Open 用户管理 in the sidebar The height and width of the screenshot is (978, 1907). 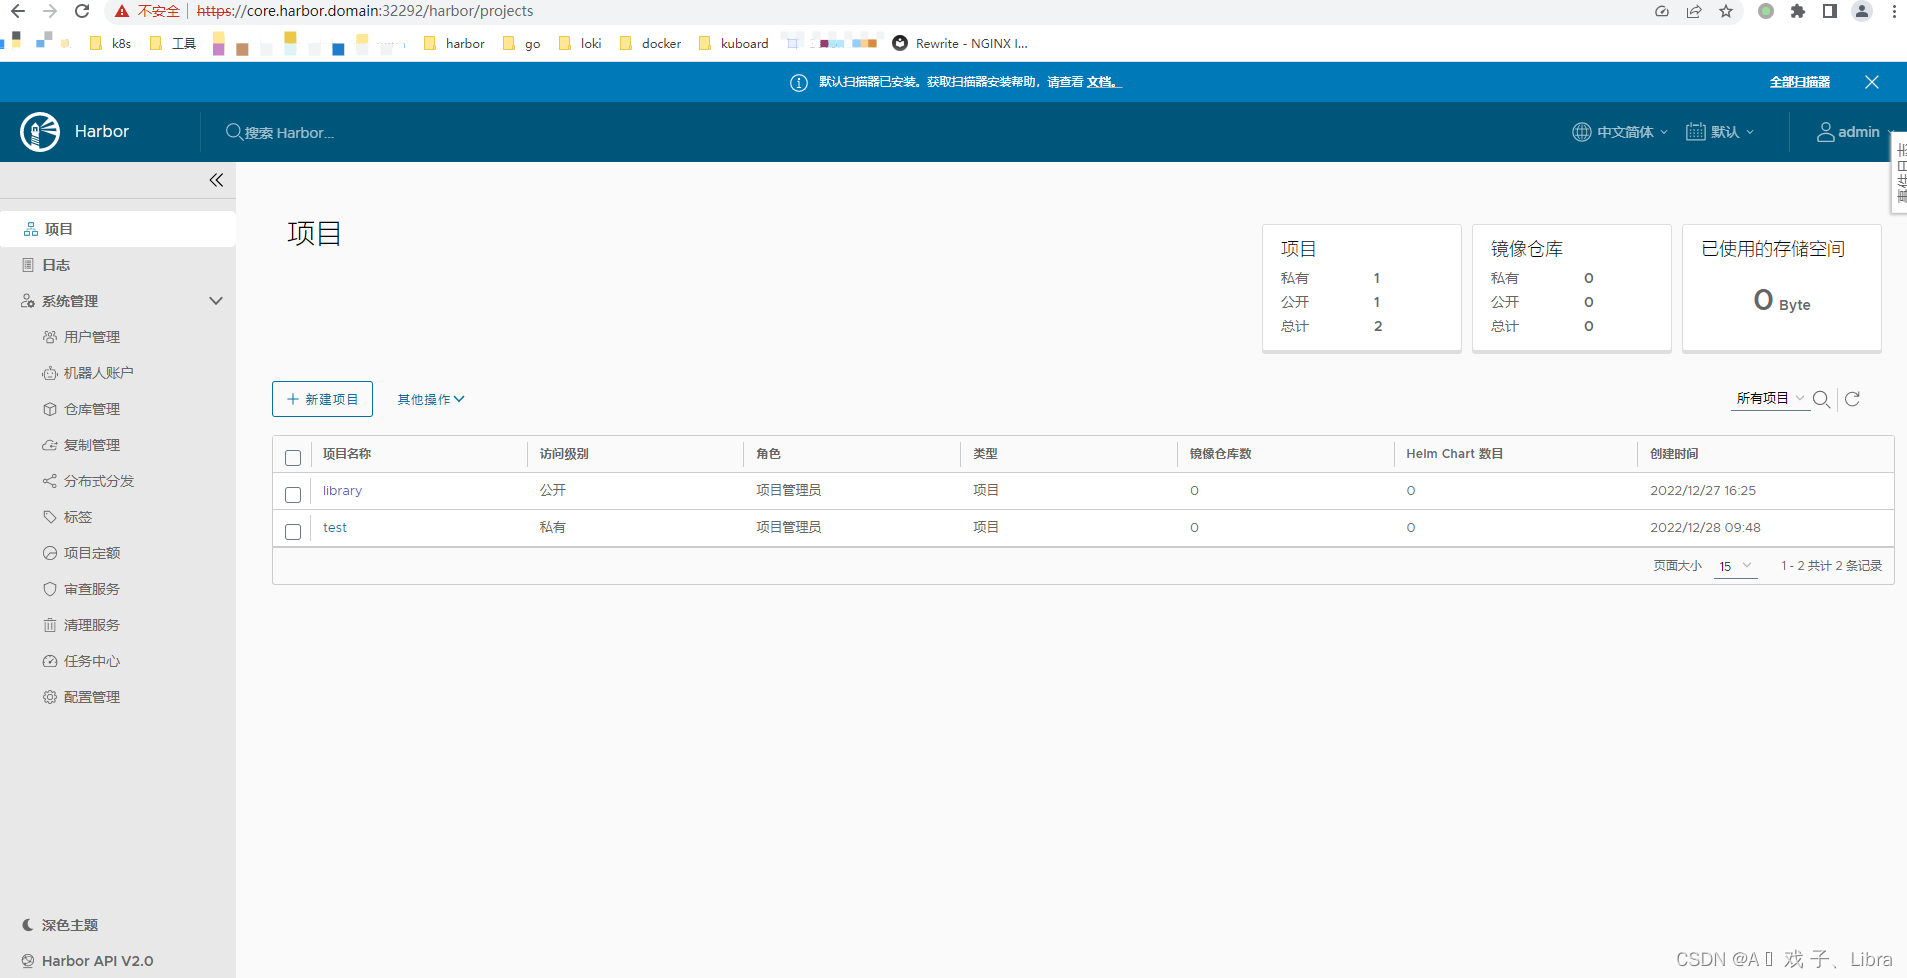coord(91,337)
